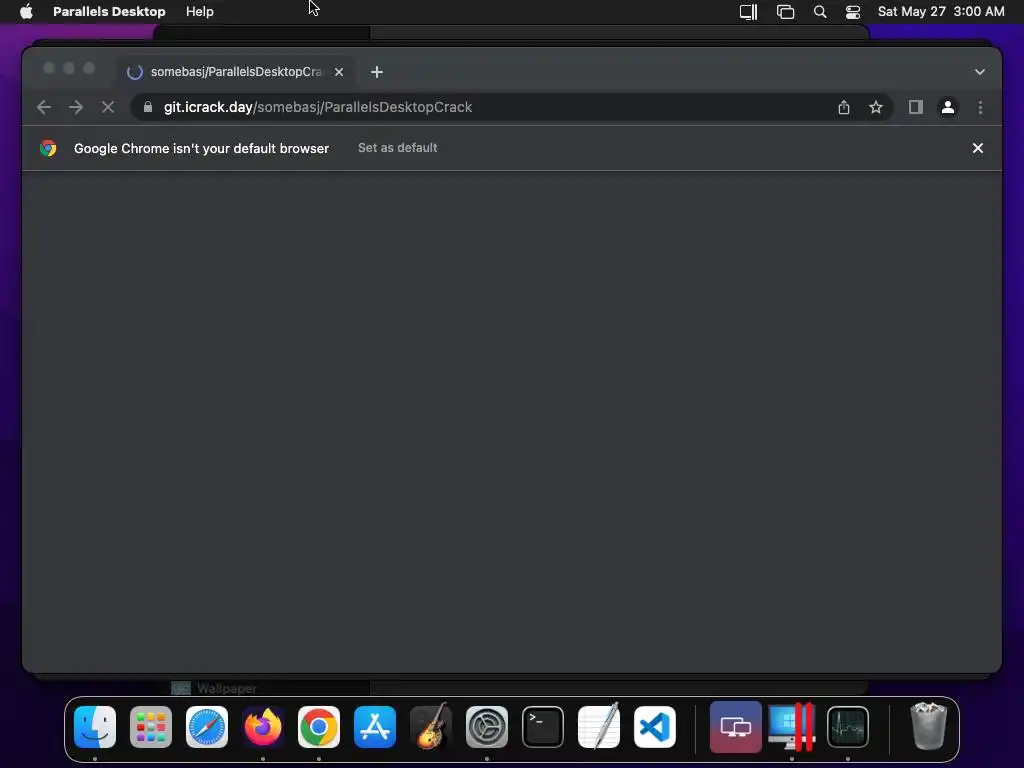Toggle the Chrome side panel
The width and height of the screenshot is (1024, 768).
coord(916,107)
